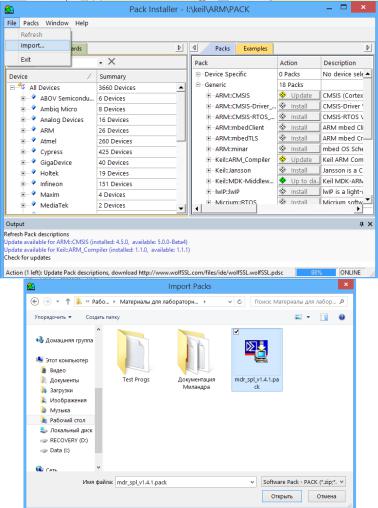Select the Infineon tree item
The height and width of the screenshot is (508, 378).
pyautogui.click(x=51, y=184)
